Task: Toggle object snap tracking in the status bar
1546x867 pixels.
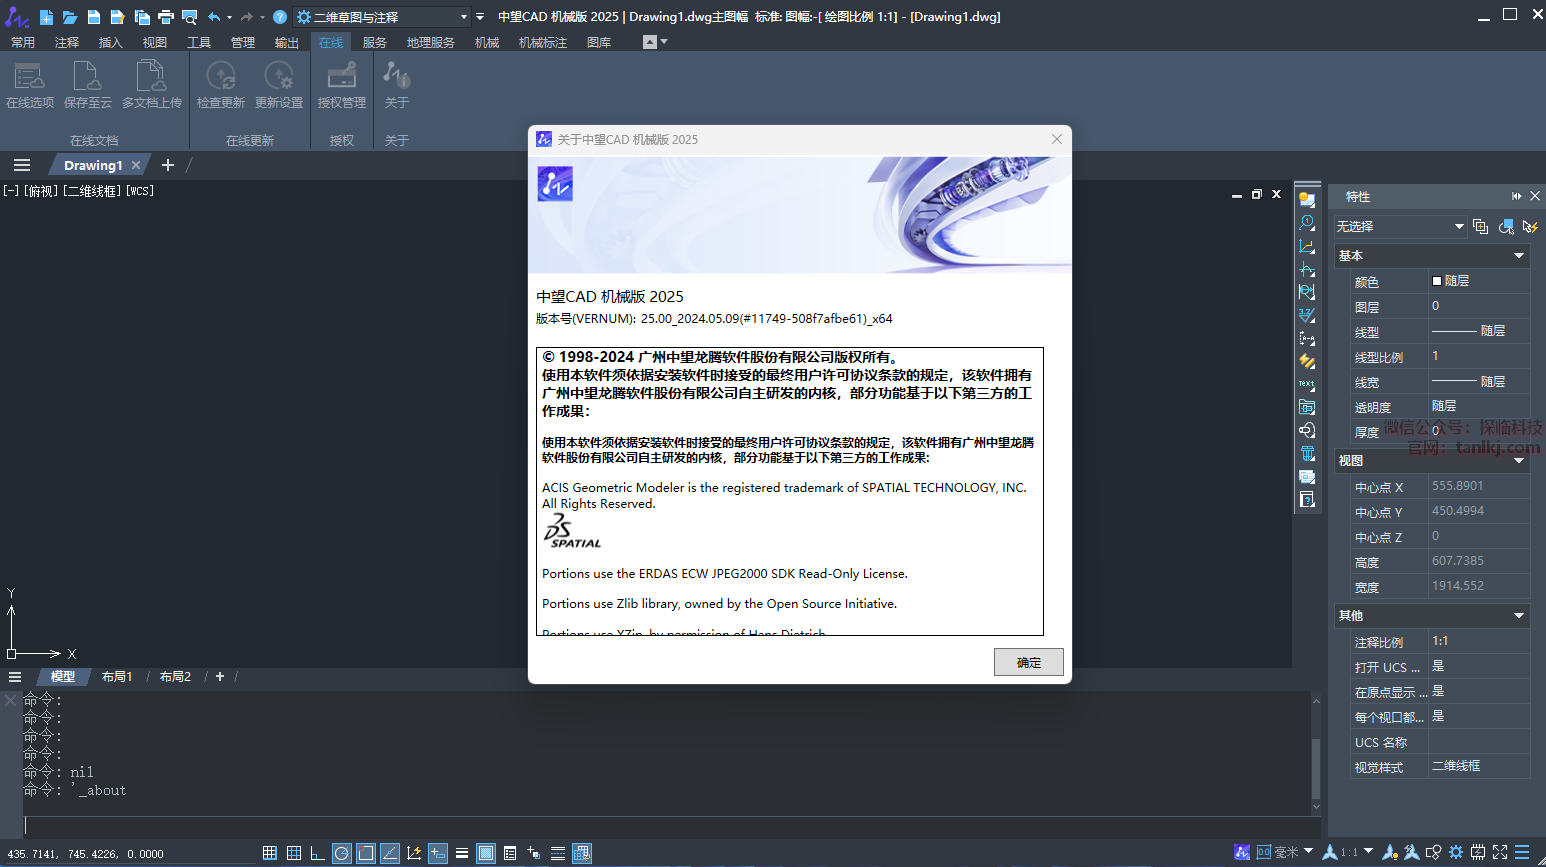Action: (x=390, y=853)
